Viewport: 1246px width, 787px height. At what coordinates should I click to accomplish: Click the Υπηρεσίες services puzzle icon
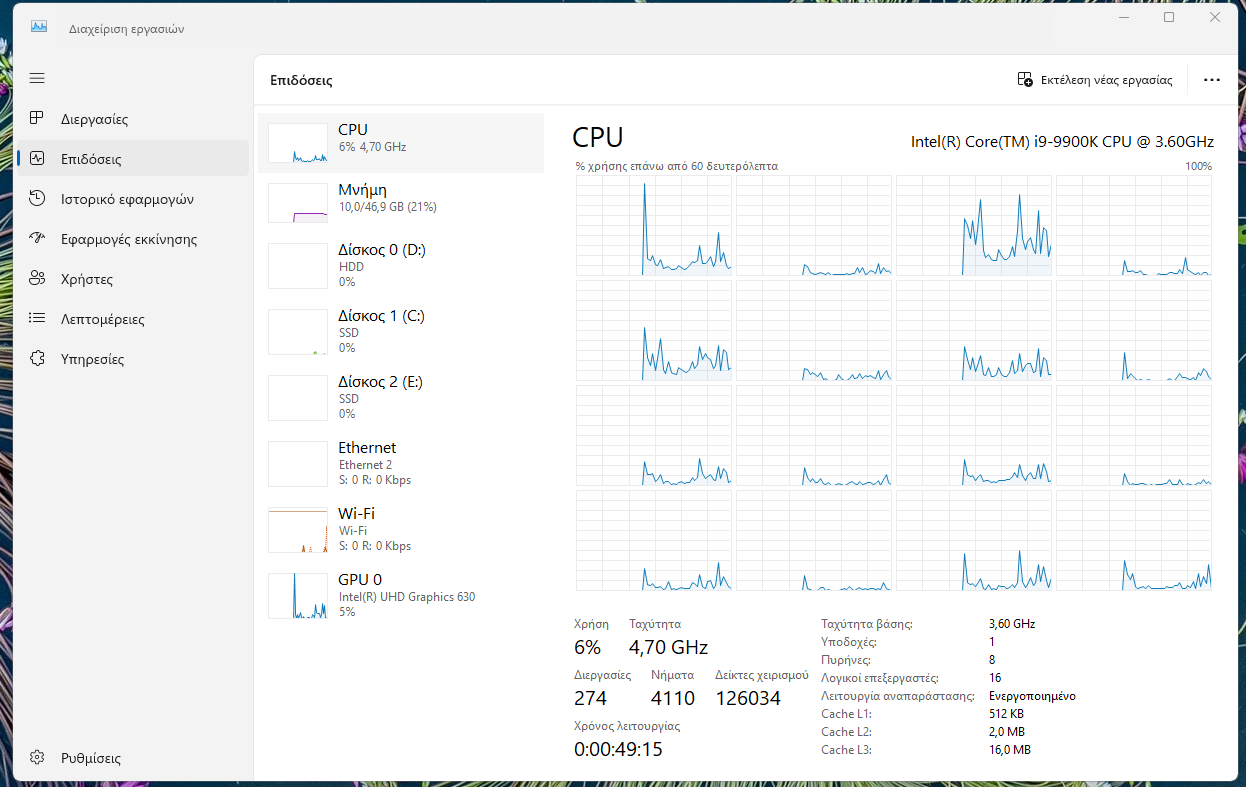[x=37, y=359]
